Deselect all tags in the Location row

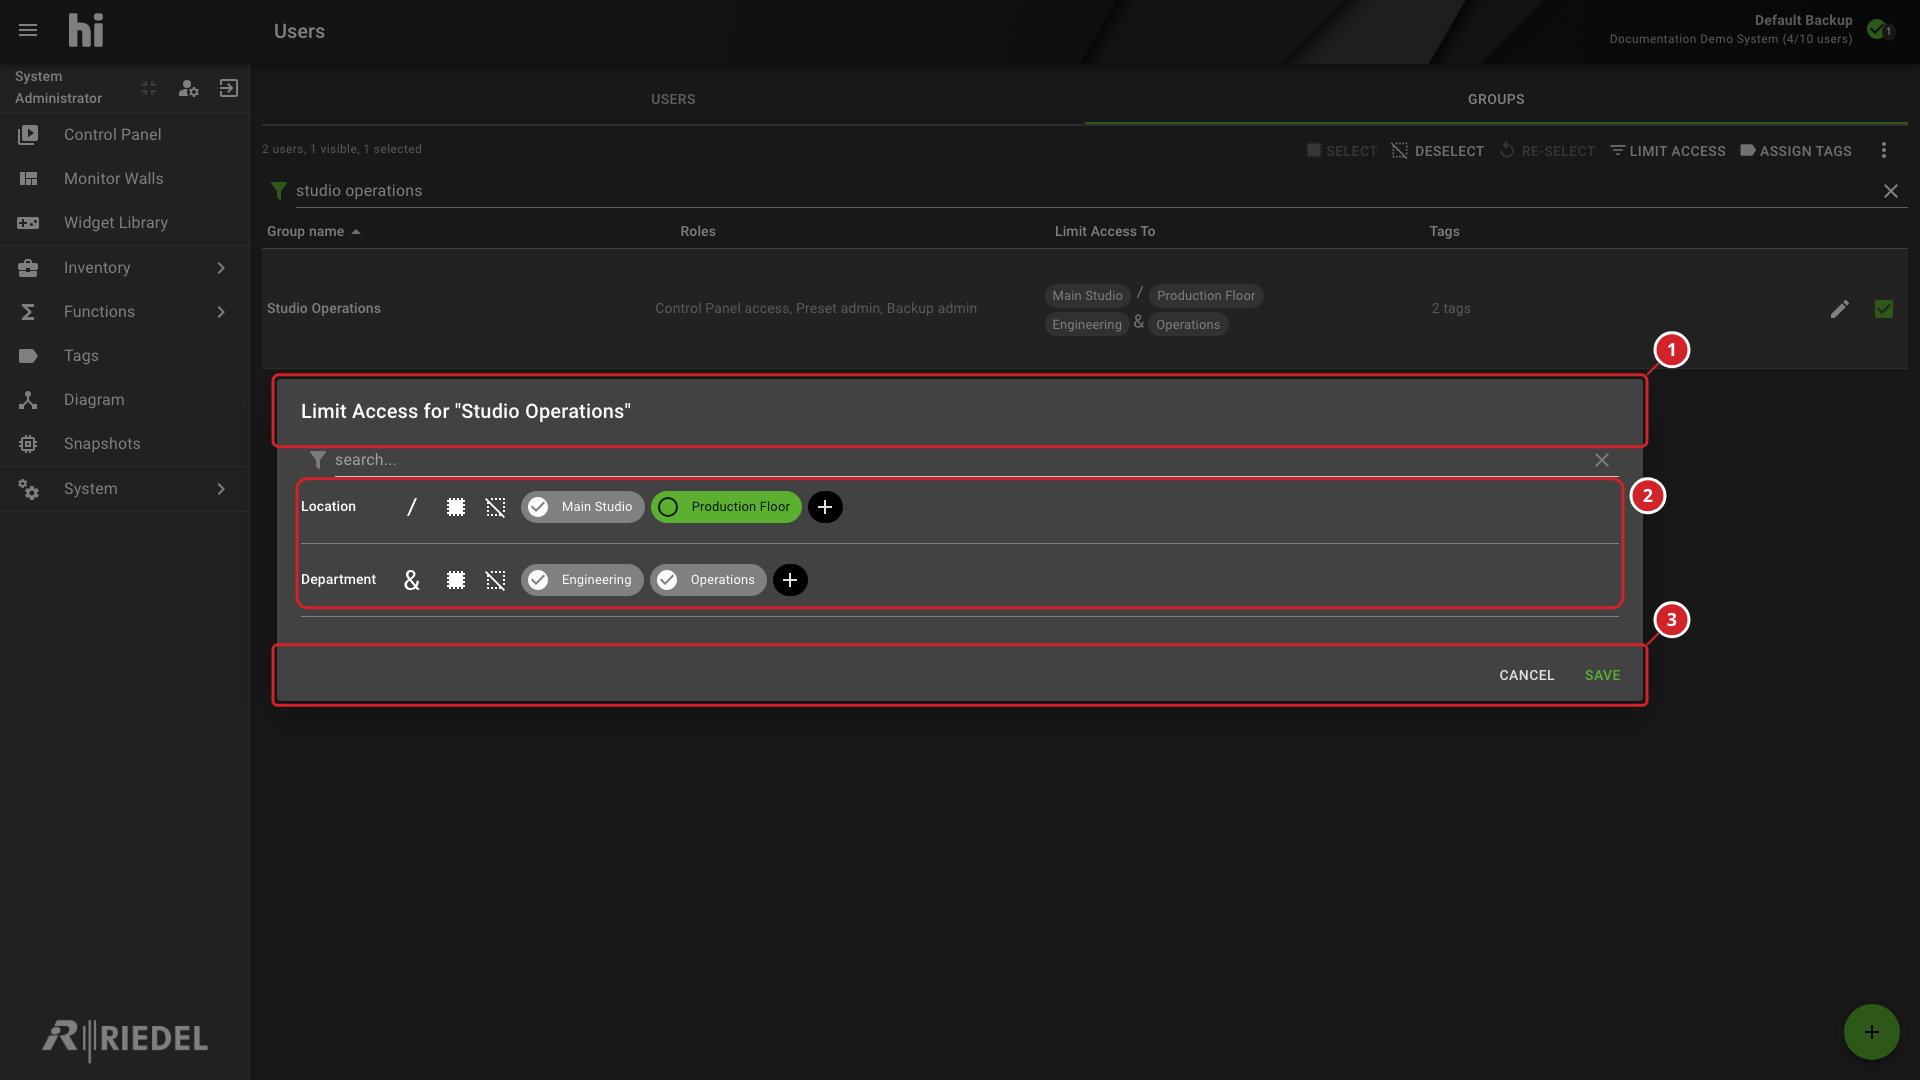click(x=496, y=507)
